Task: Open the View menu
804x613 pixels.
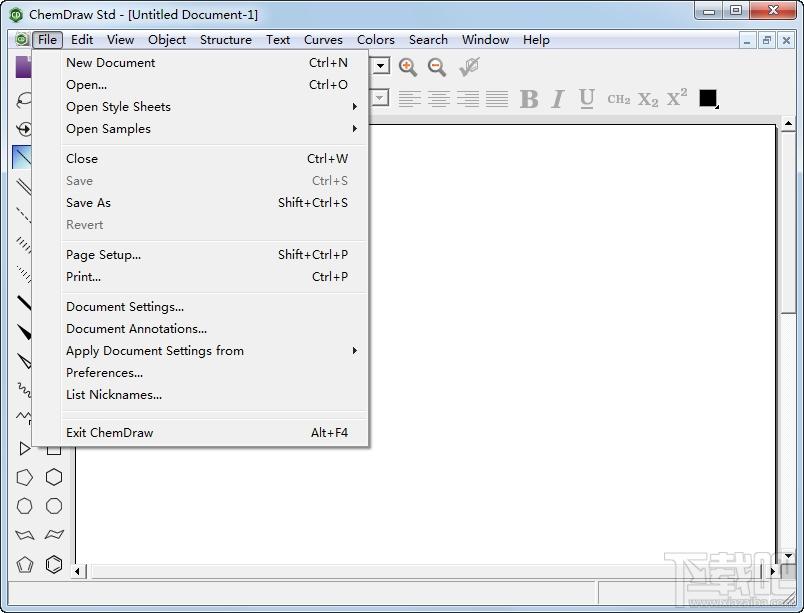Action: tap(120, 39)
